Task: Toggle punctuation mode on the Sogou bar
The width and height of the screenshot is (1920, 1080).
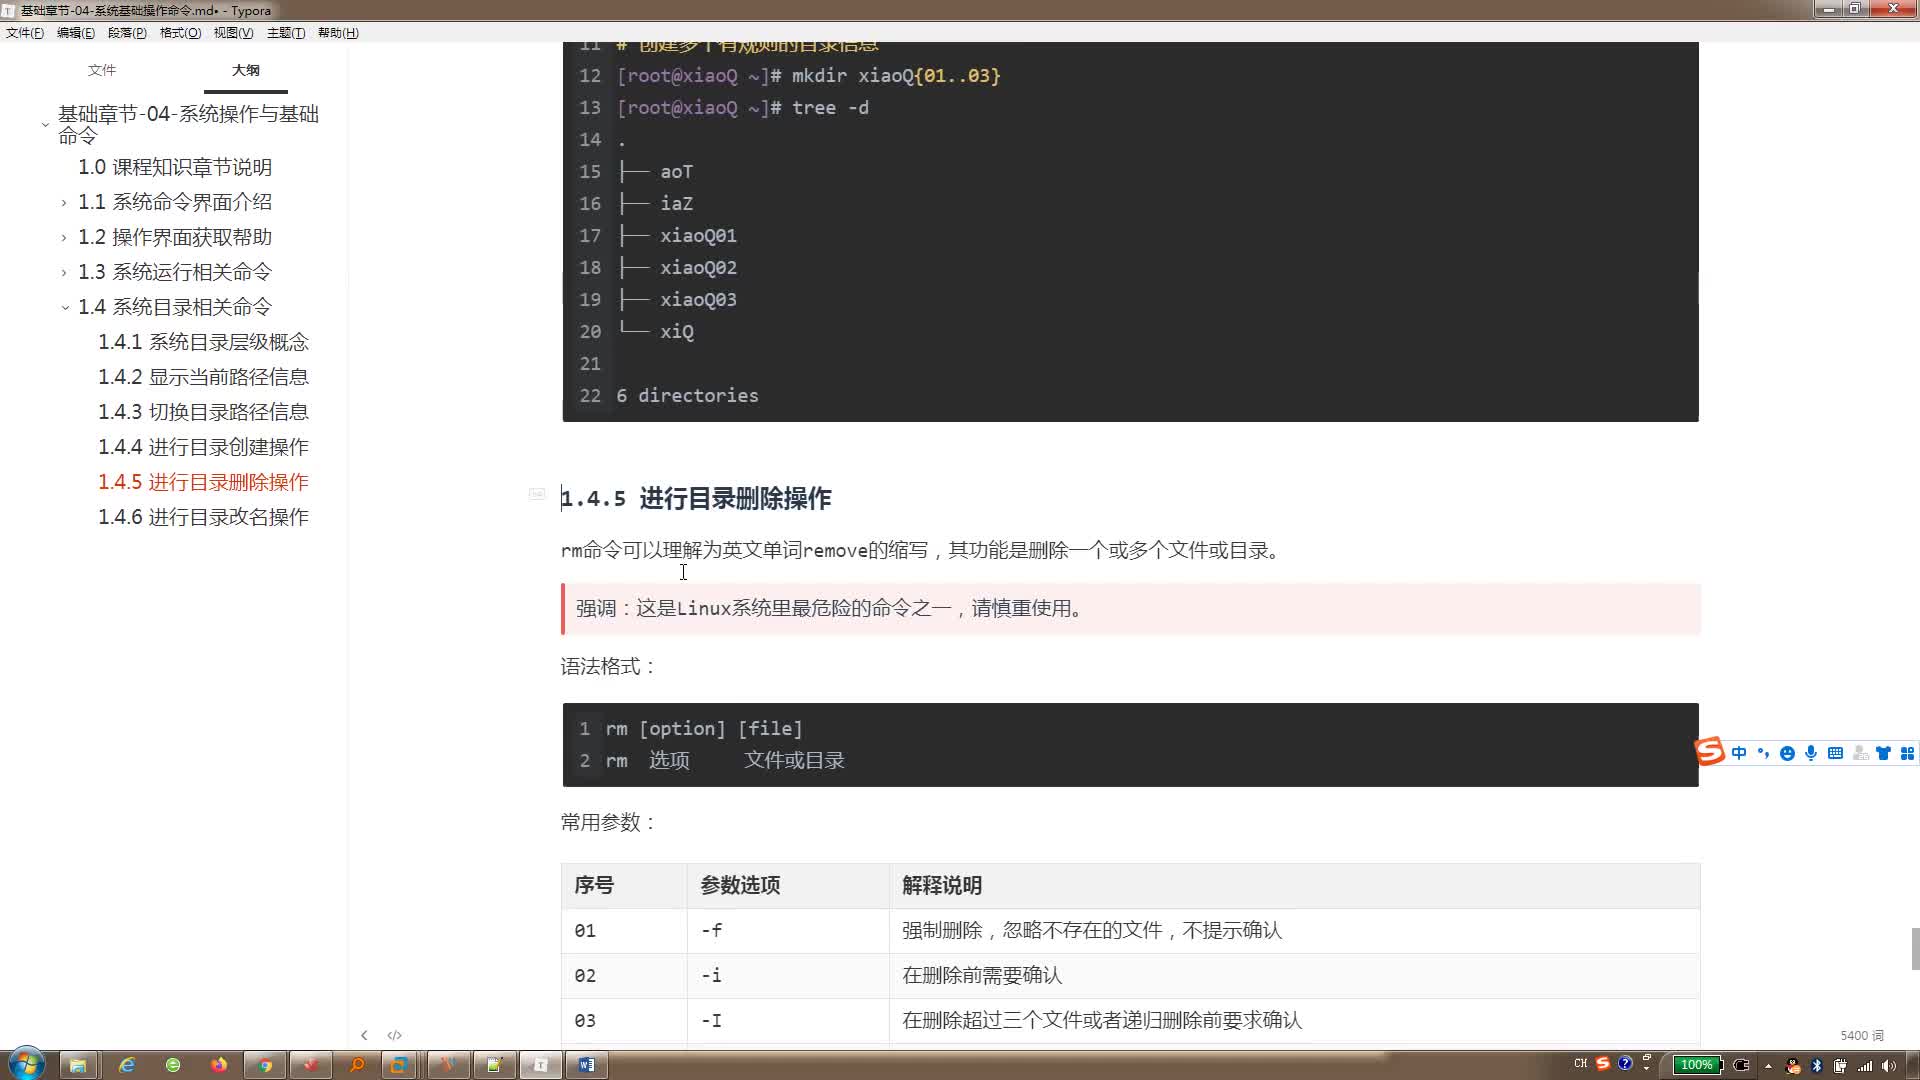Action: pyautogui.click(x=1763, y=753)
